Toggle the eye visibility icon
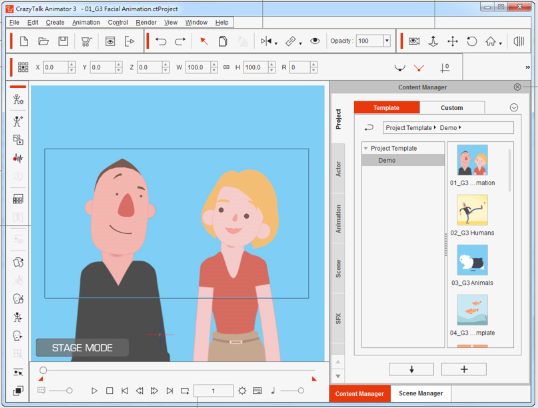This screenshot has width=538, height=408. tap(315, 41)
